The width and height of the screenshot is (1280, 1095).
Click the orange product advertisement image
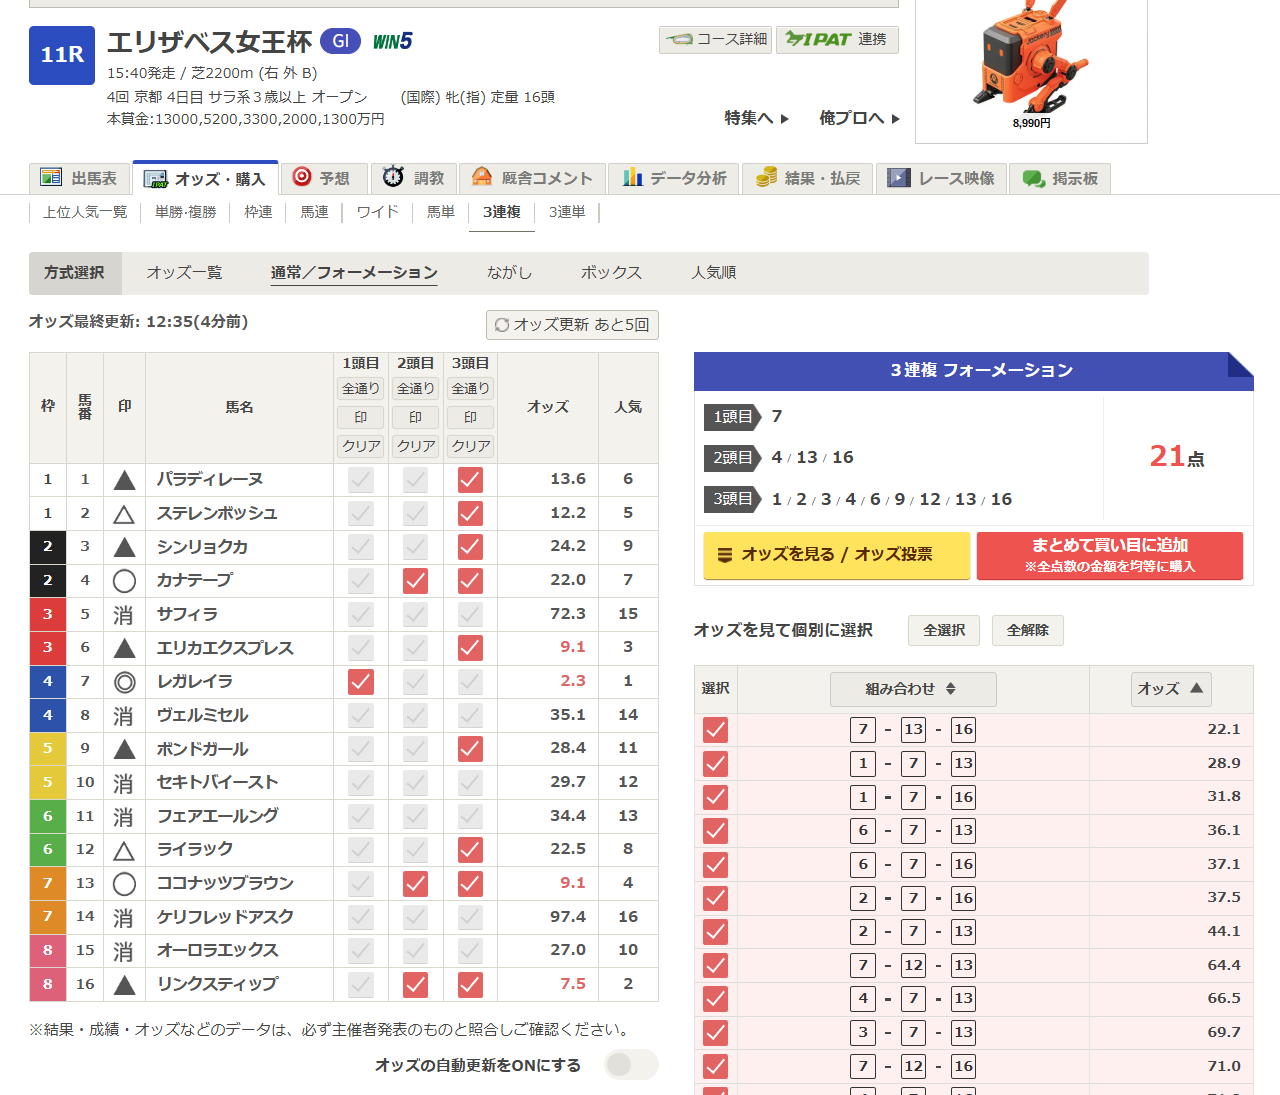tap(1030, 60)
